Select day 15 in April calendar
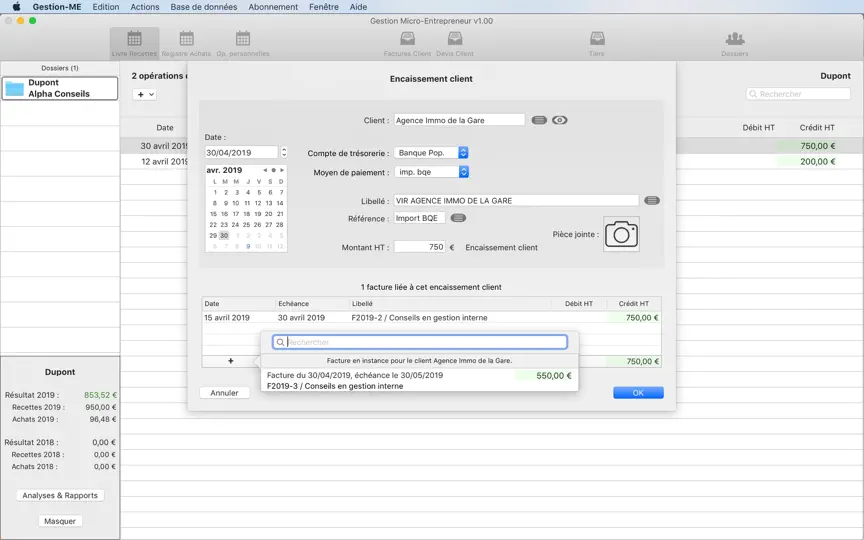Screen dimensions: 864x540 click(x=213, y=214)
